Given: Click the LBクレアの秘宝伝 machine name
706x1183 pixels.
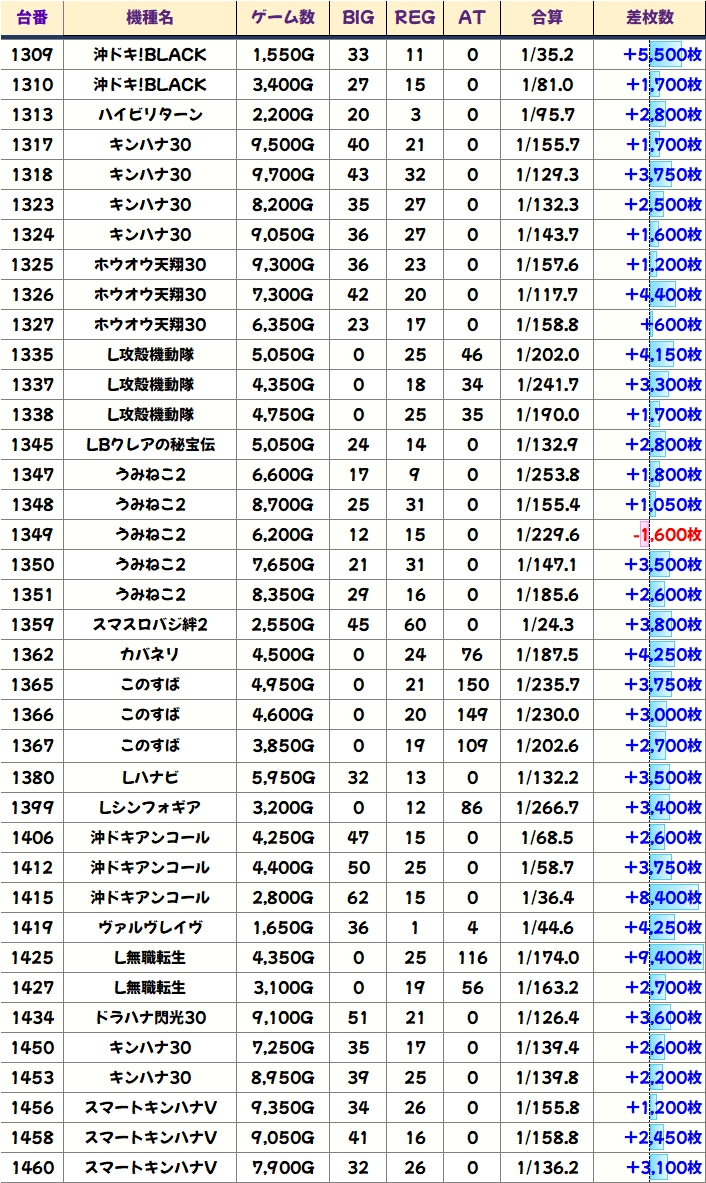Looking at the screenshot, I should [150, 445].
